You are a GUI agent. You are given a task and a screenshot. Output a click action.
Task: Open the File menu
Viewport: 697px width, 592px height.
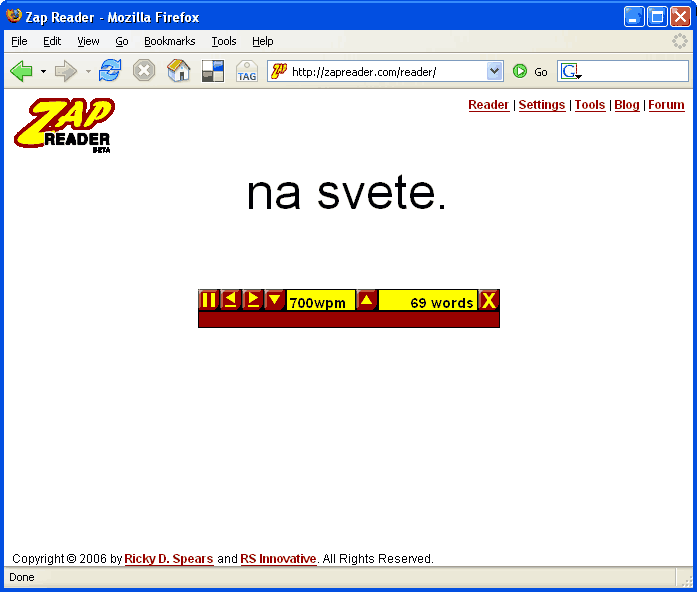click(19, 41)
